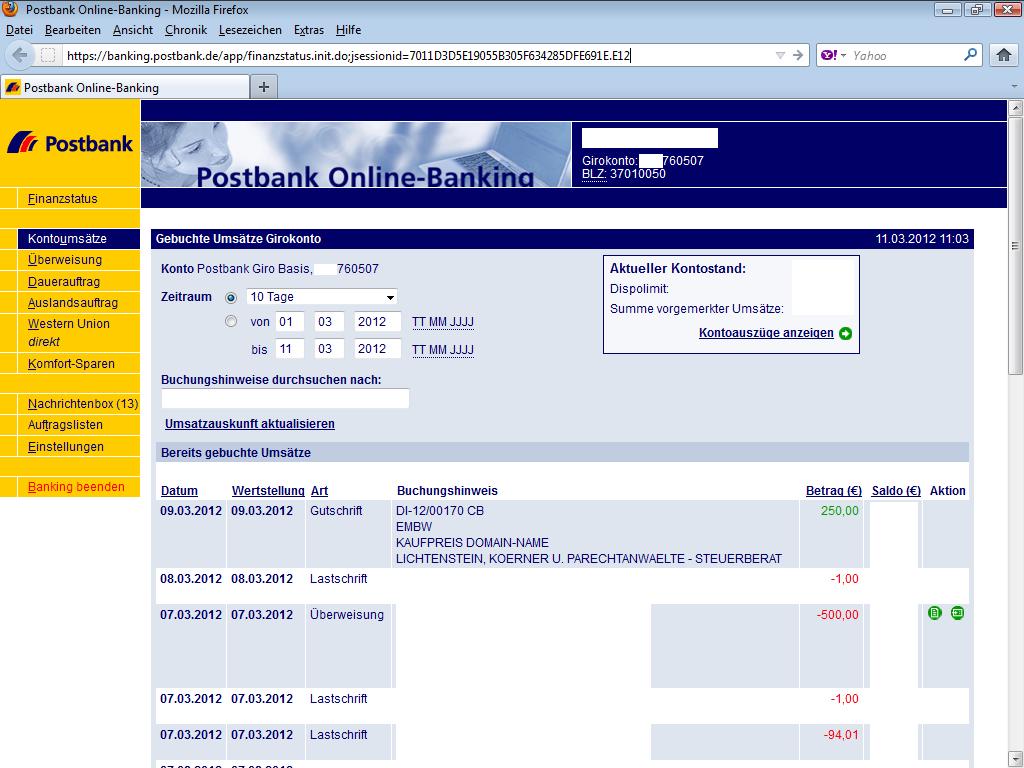This screenshot has width=1024, height=768.
Task: Open the Yahoo search engine selector
Action: pos(833,56)
